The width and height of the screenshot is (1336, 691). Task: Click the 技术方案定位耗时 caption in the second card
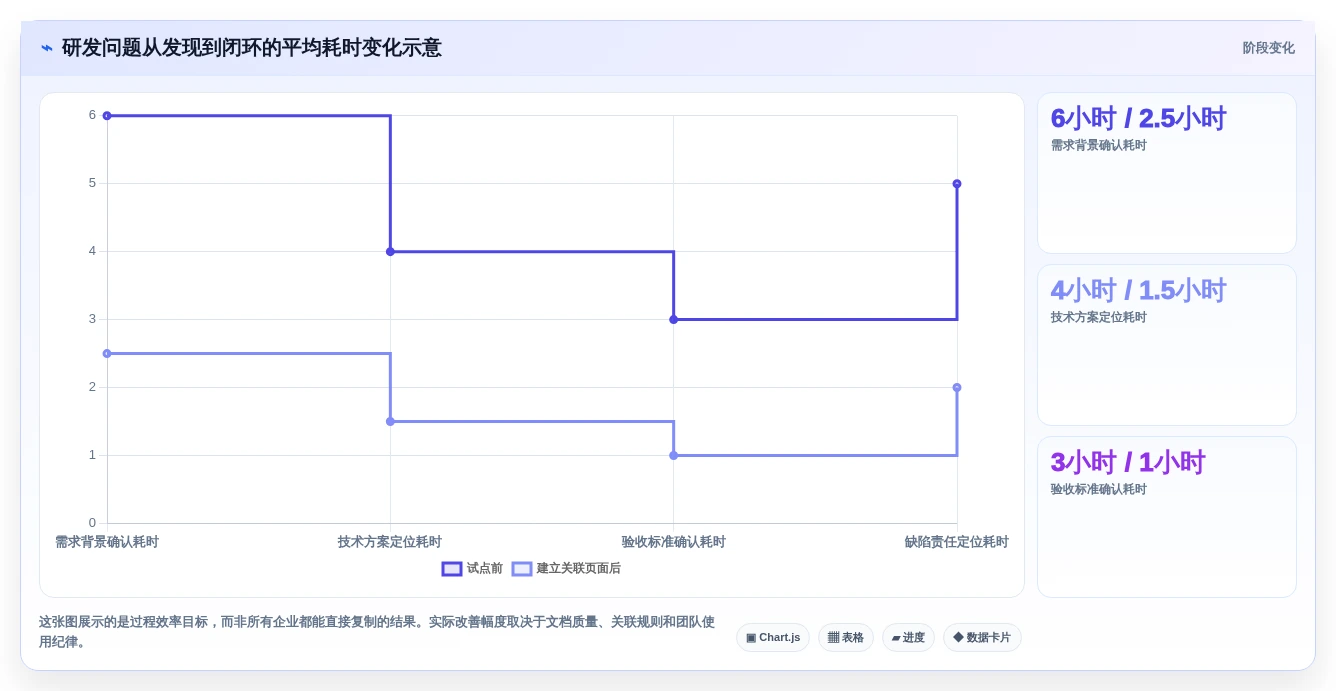(1099, 318)
